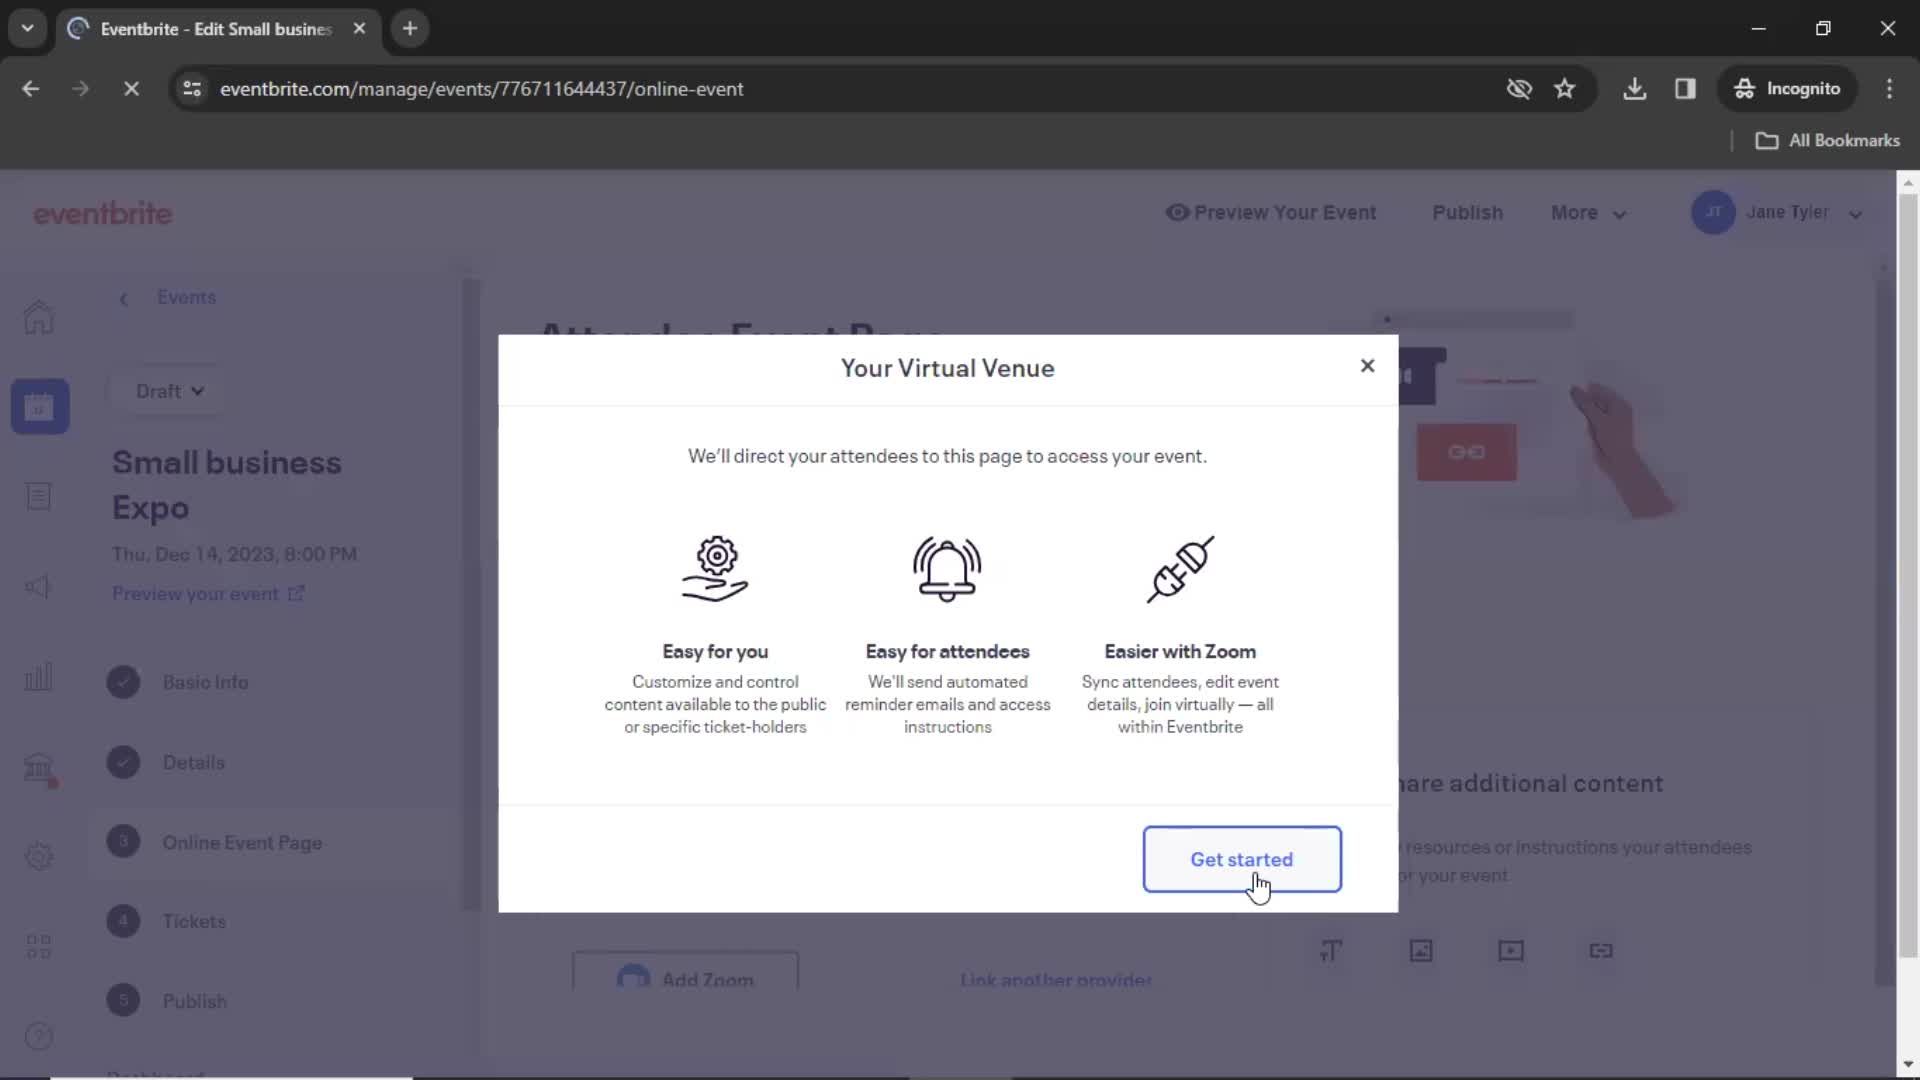The height and width of the screenshot is (1080, 1920).
Task: Open the marketing megaphone sidebar icon
Action: (39, 586)
